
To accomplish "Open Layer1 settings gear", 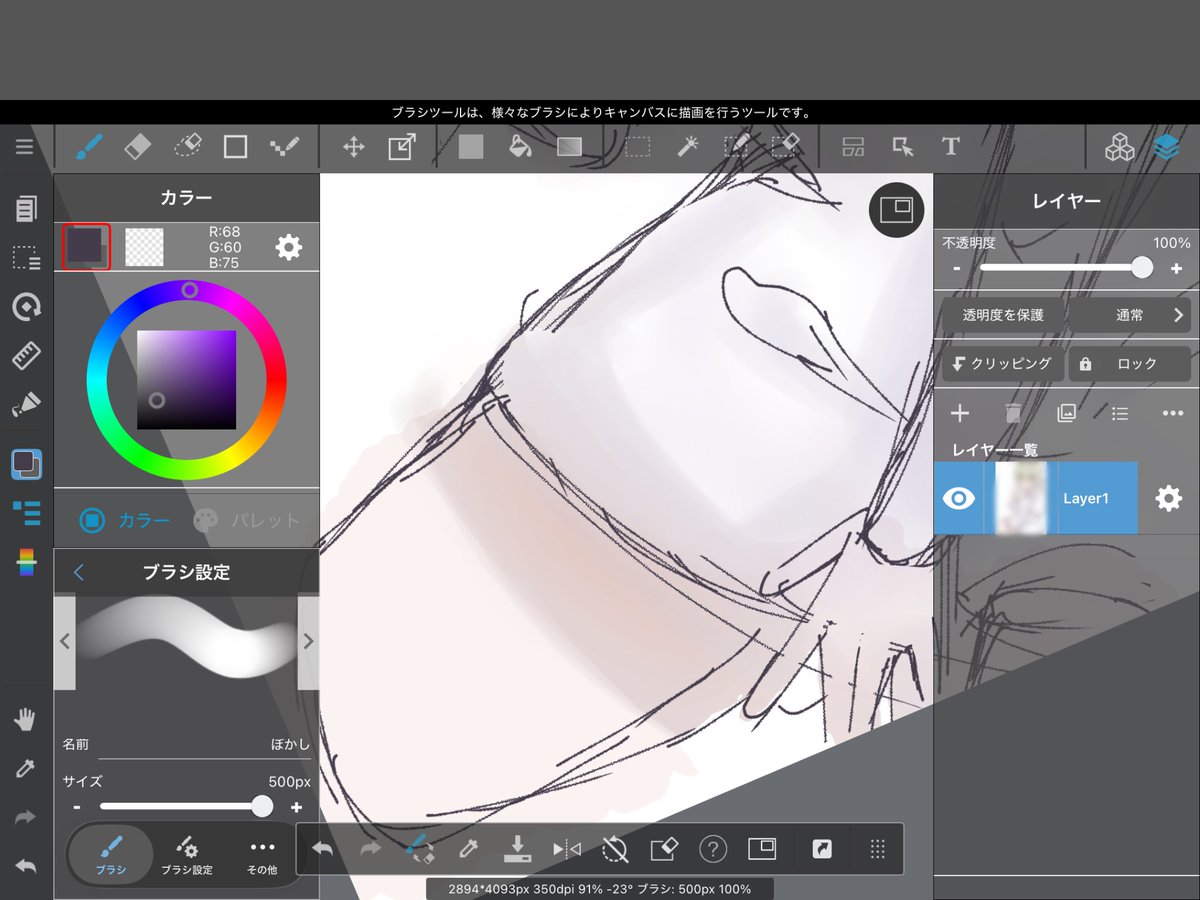I will tap(1168, 498).
